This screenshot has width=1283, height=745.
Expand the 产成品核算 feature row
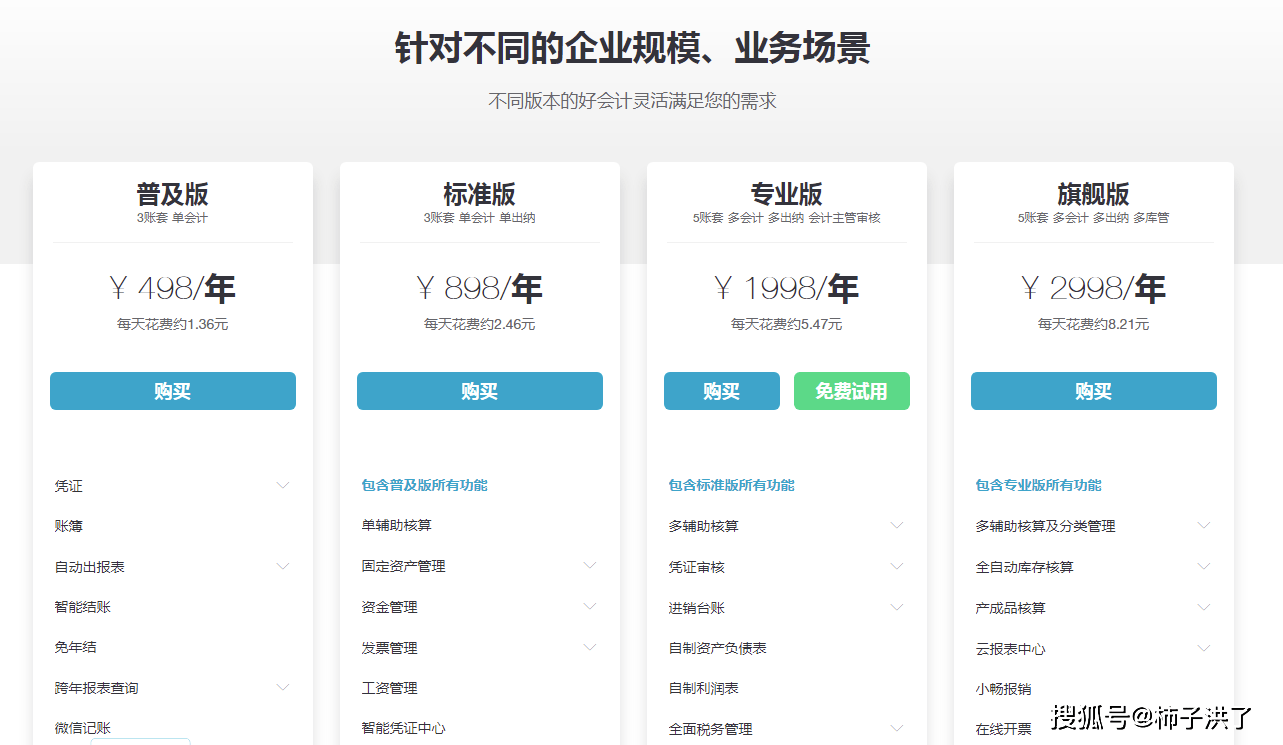[x=1204, y=607]
